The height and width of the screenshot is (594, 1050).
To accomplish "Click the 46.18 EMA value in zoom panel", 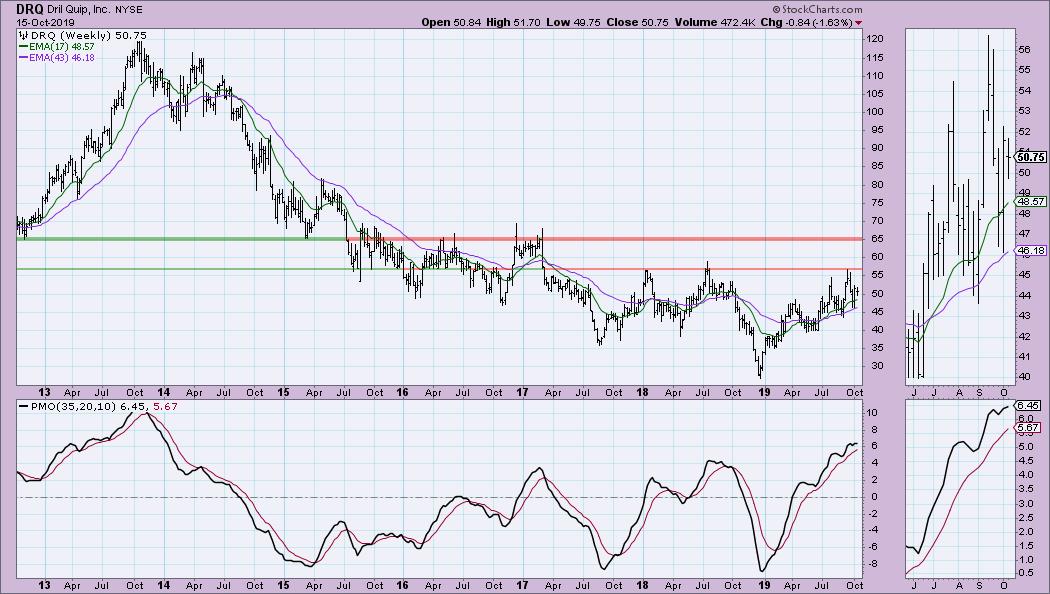I will 1029,250.
